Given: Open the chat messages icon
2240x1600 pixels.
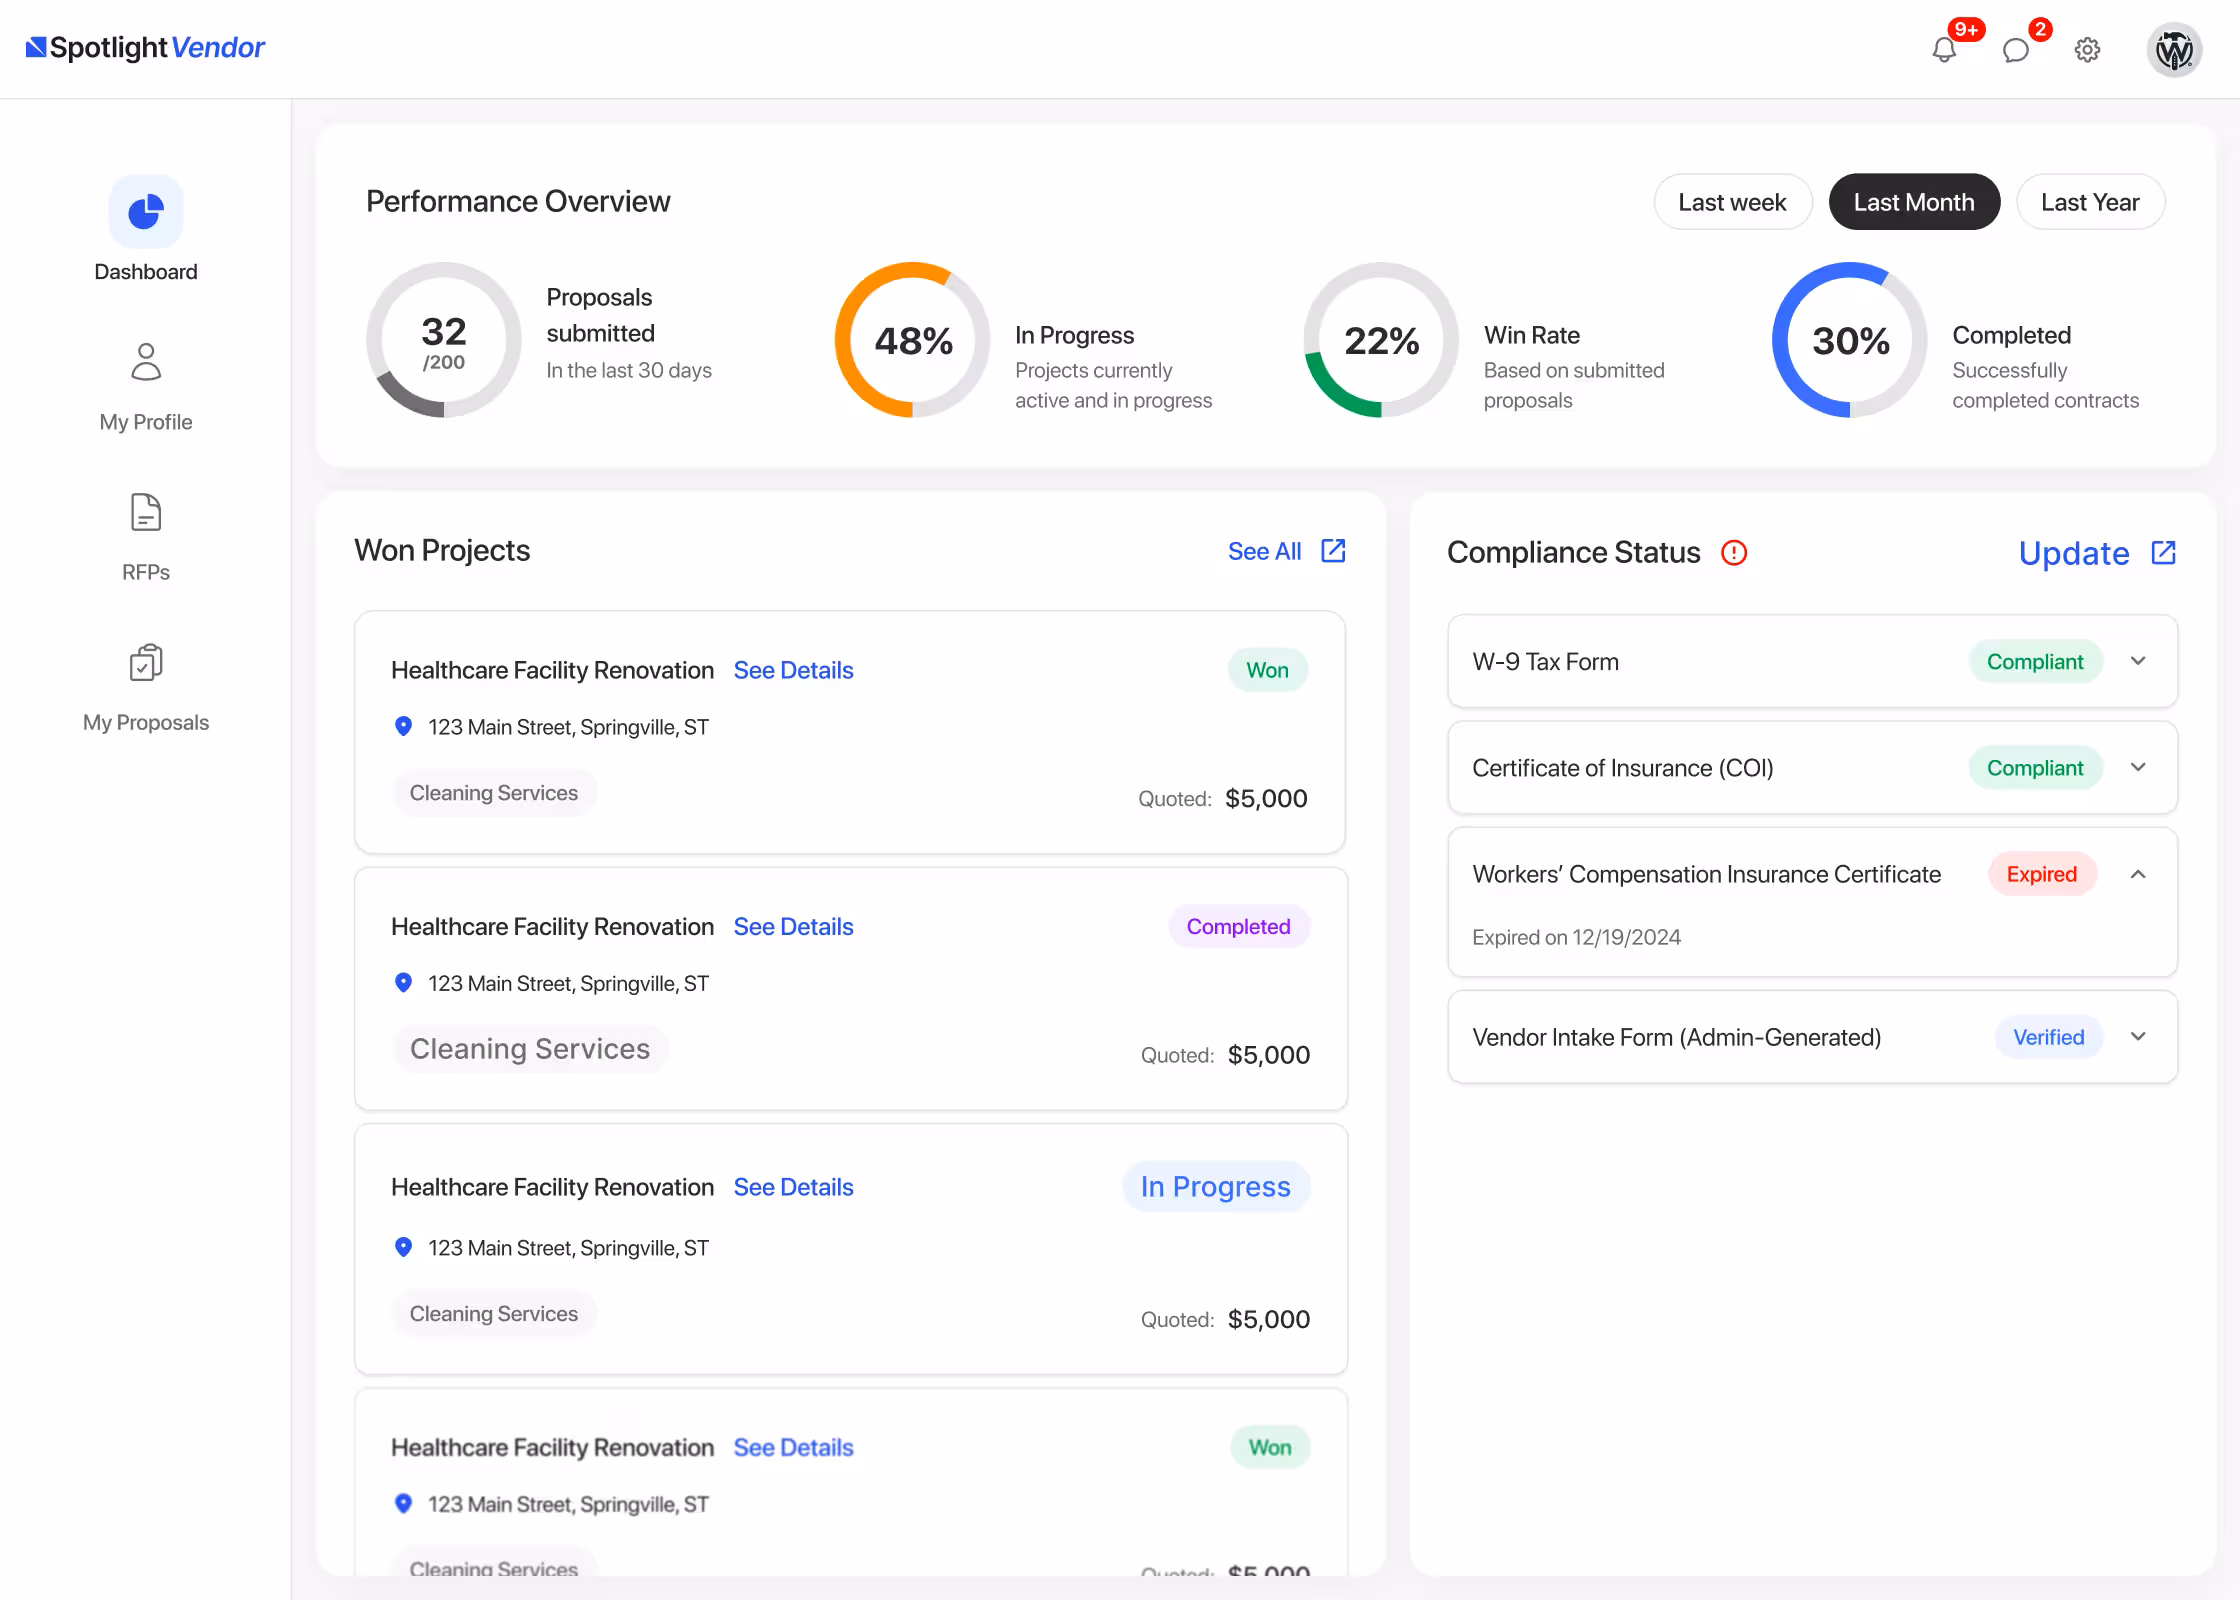Looking at the screenshot, I should pyautogui.click(x=2015, y=50).
